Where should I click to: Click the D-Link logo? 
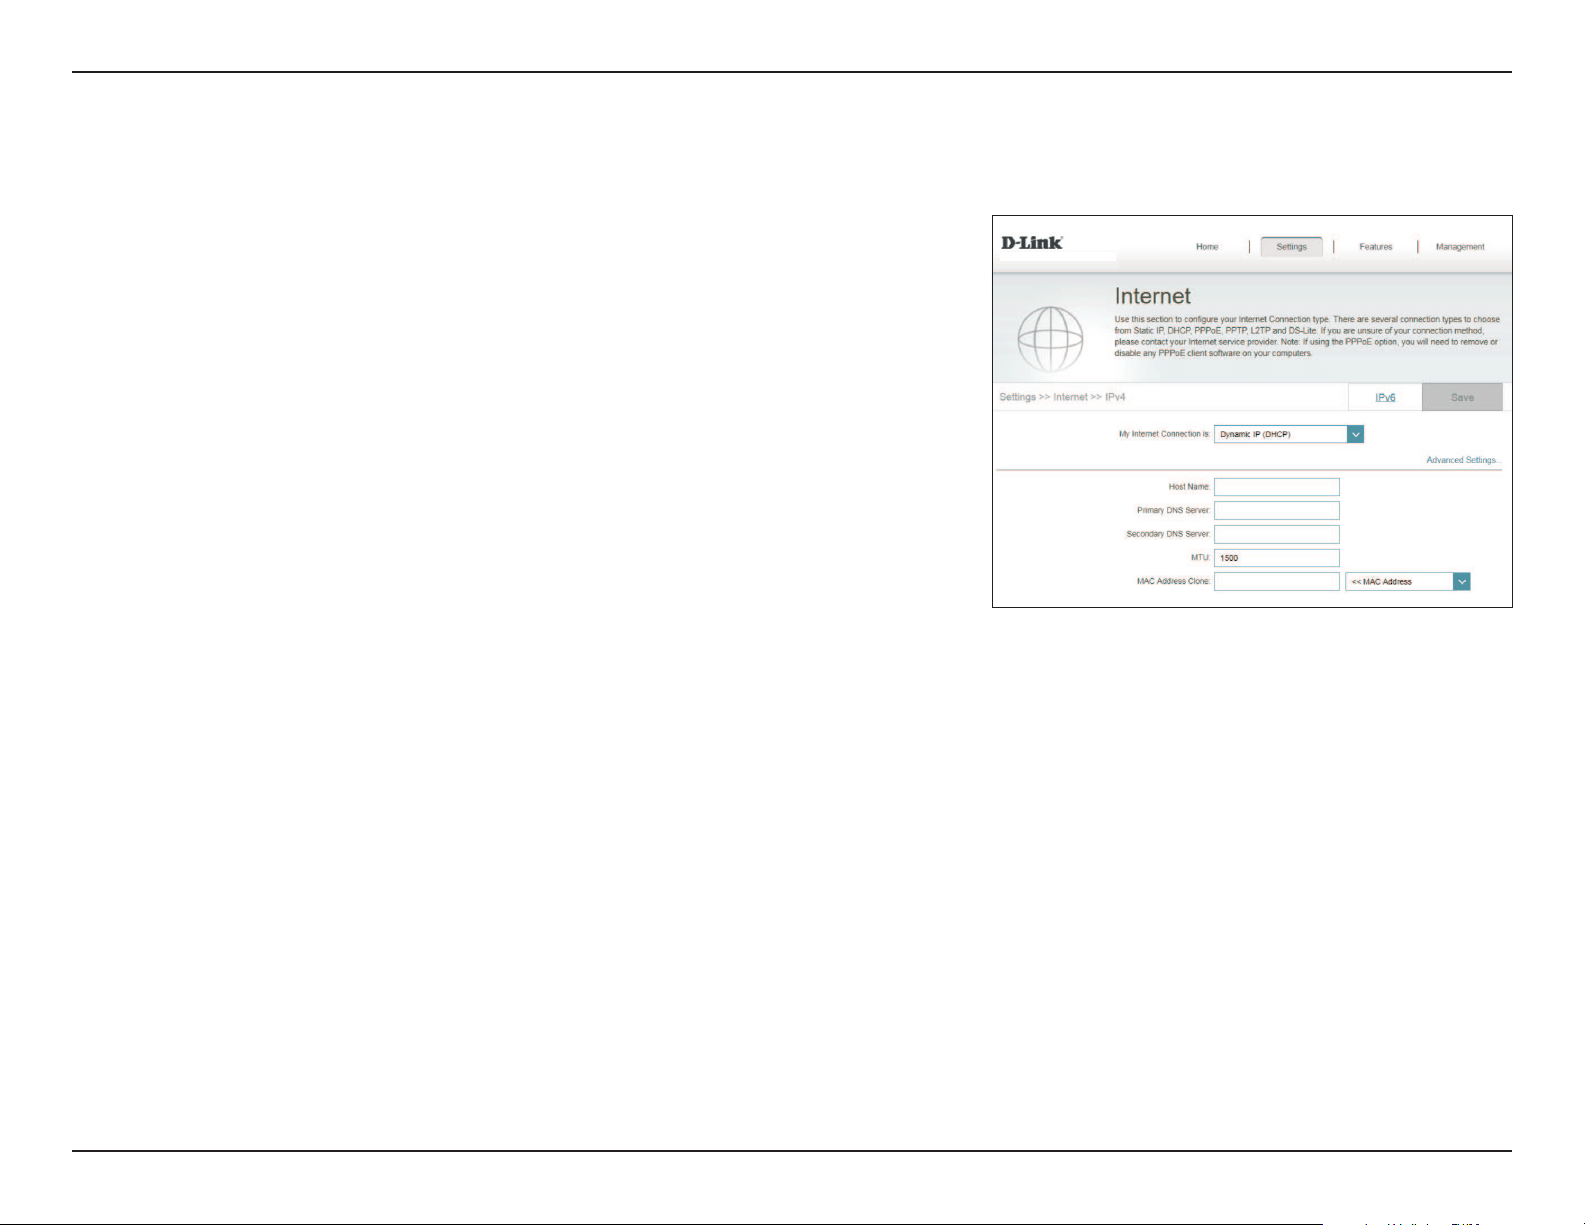pos(1032,243)
